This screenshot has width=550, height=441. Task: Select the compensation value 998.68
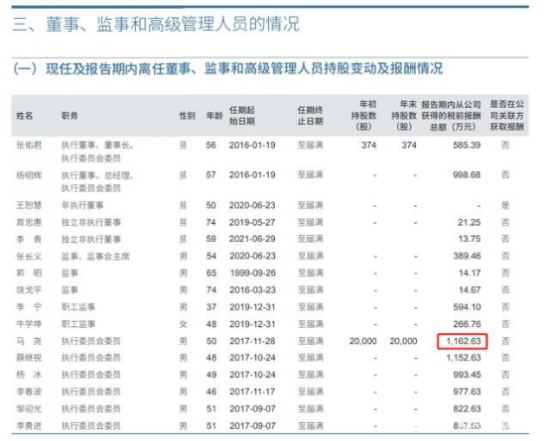(467, 175)
